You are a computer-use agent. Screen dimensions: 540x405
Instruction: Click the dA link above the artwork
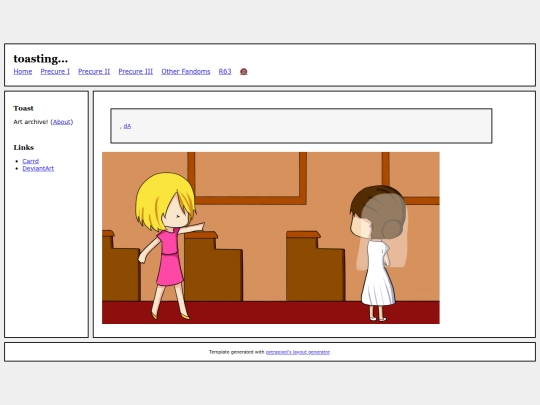tap(127, 126)
